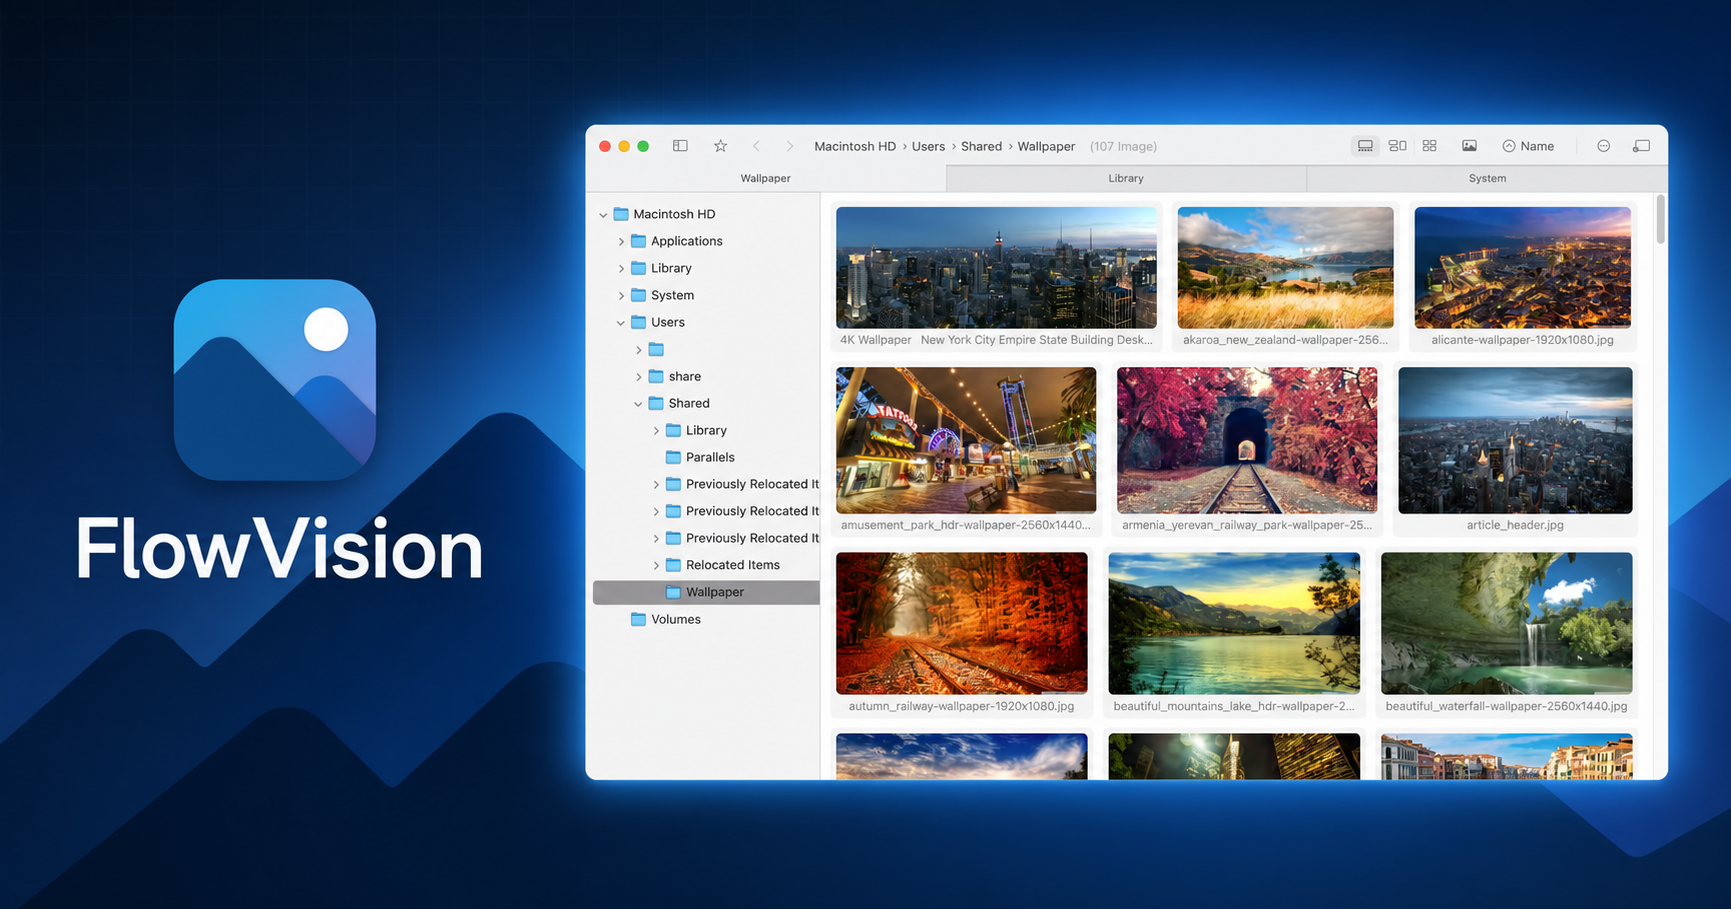Open the alicante-wallpaper thumbnail

1522,268
